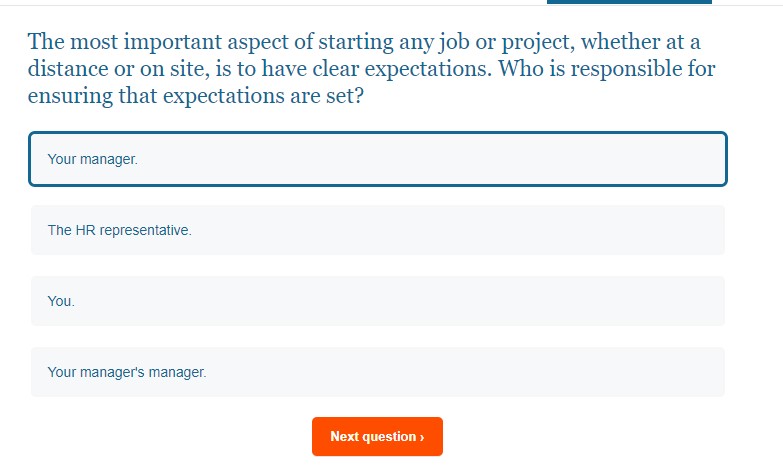
Task: Toggle the You answer box
Action: [x=378, y=301]
